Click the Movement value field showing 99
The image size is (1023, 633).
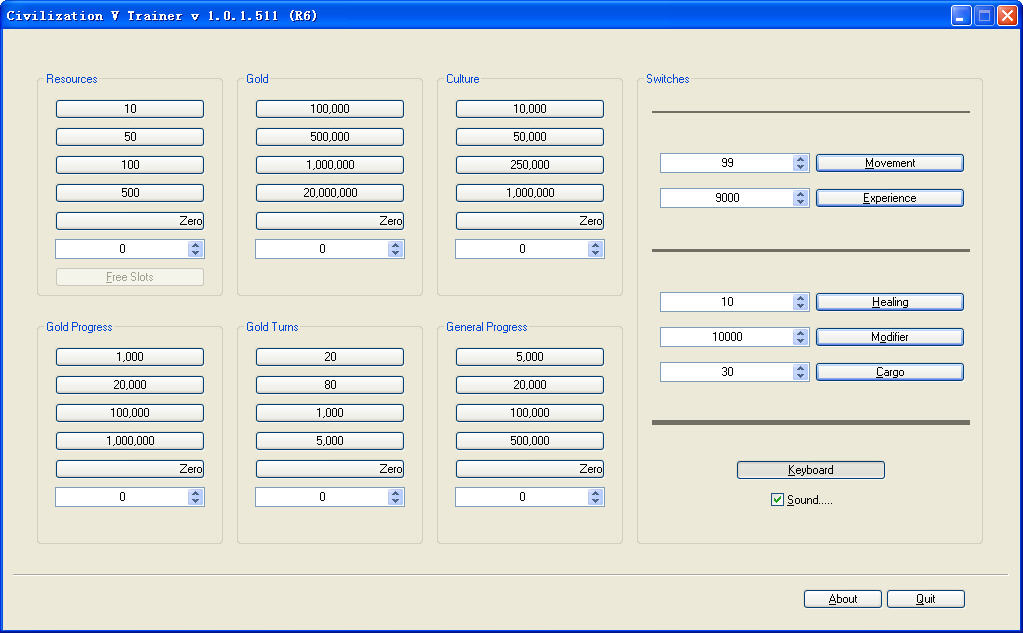pyautogui.click(x=727, y=163)
